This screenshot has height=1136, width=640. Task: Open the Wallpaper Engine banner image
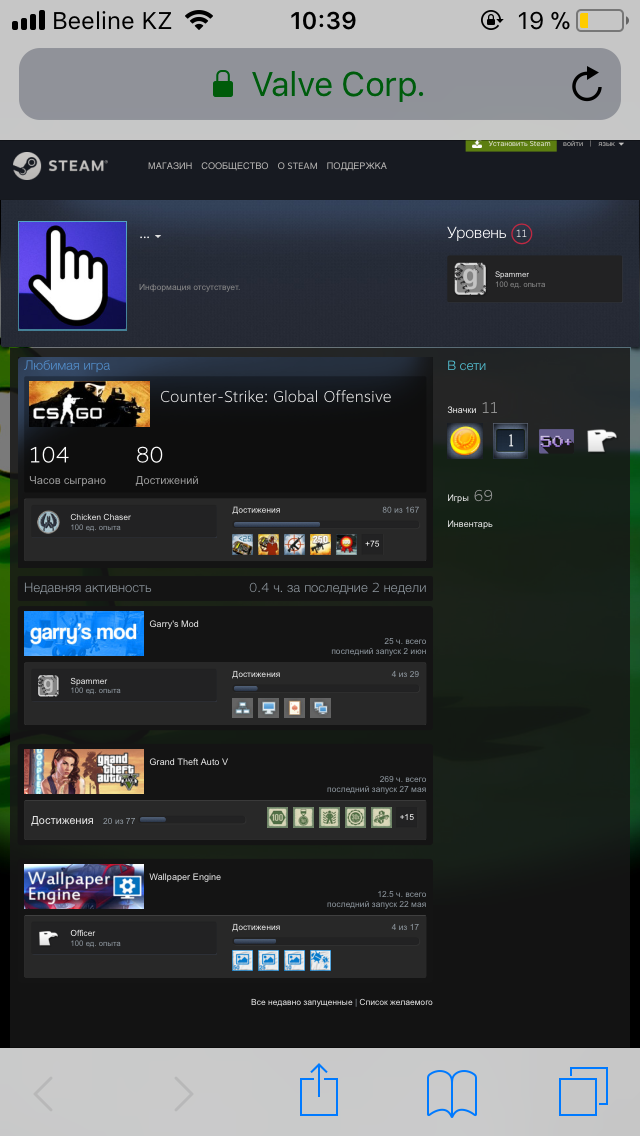tap(84, 886)
